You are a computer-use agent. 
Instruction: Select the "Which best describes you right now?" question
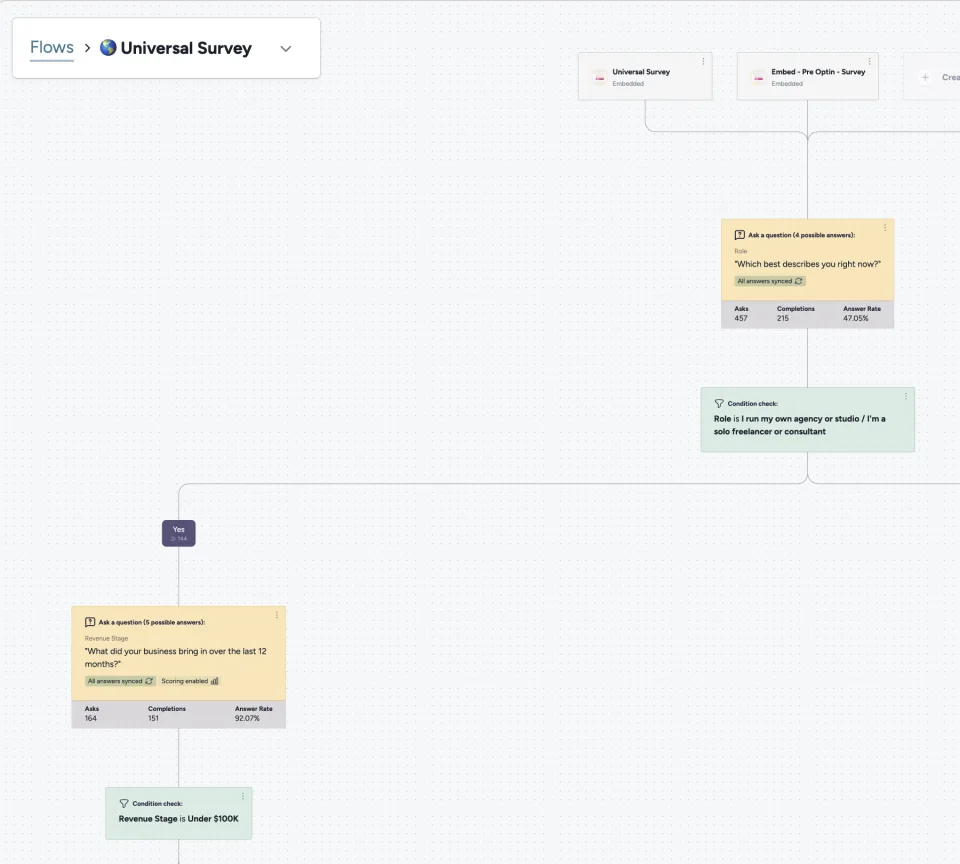click(x=808, y=264)
